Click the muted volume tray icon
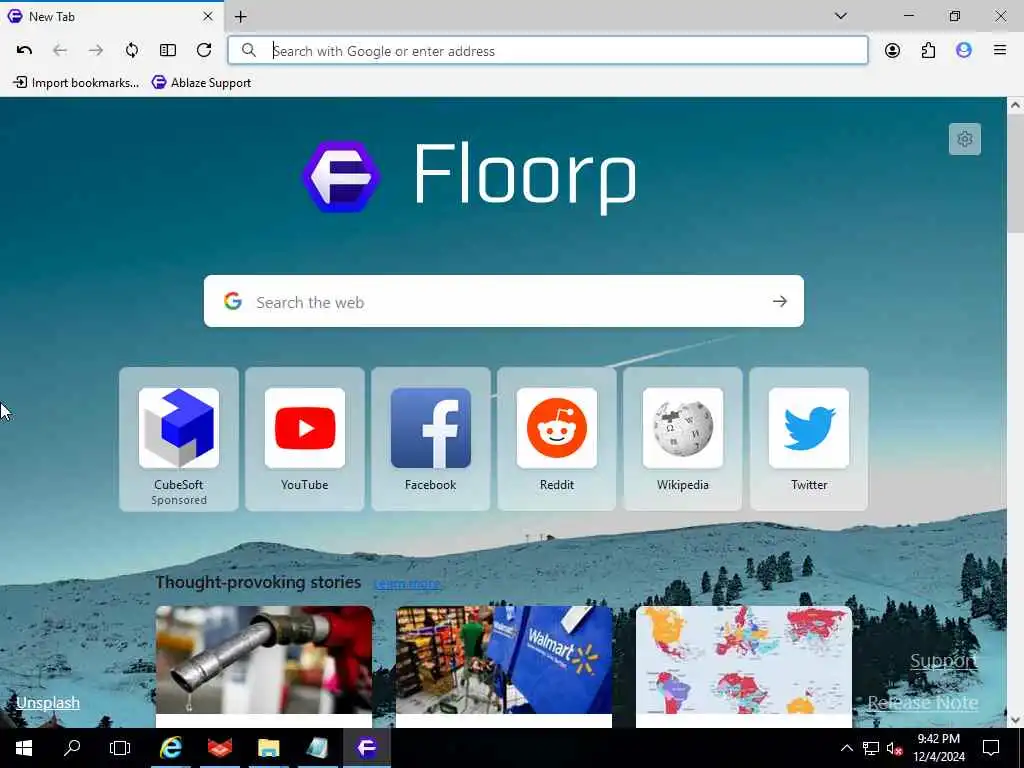Image resolution: width=1024 pixels, height=768 pixels. point(894,748)
